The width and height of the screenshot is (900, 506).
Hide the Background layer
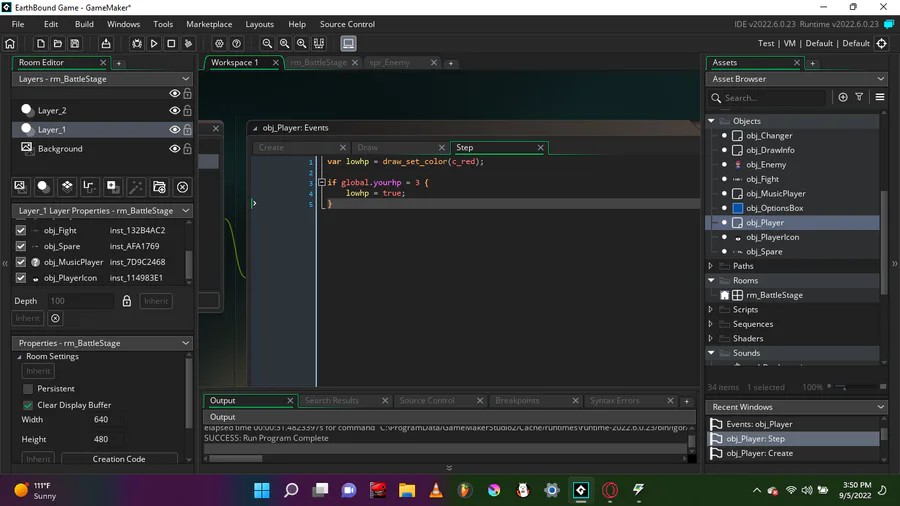174,149
